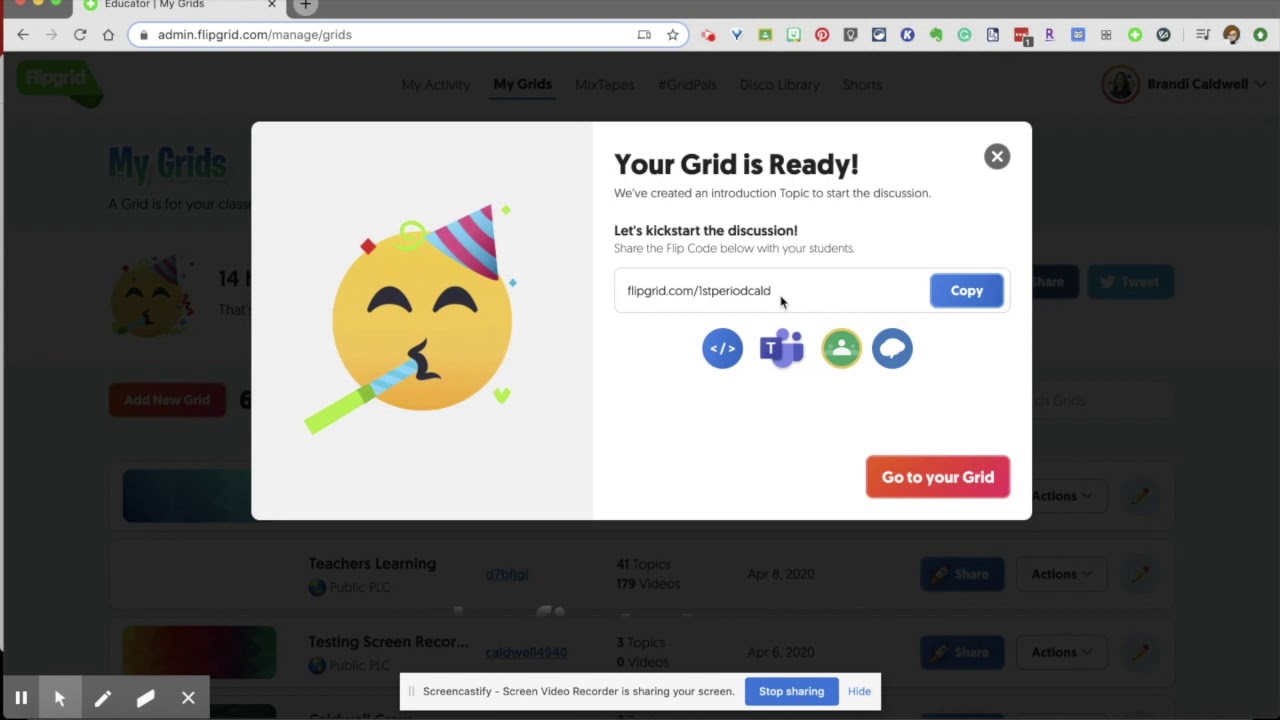
Task: Open the Screencastify extension icon
Action: 708,34
